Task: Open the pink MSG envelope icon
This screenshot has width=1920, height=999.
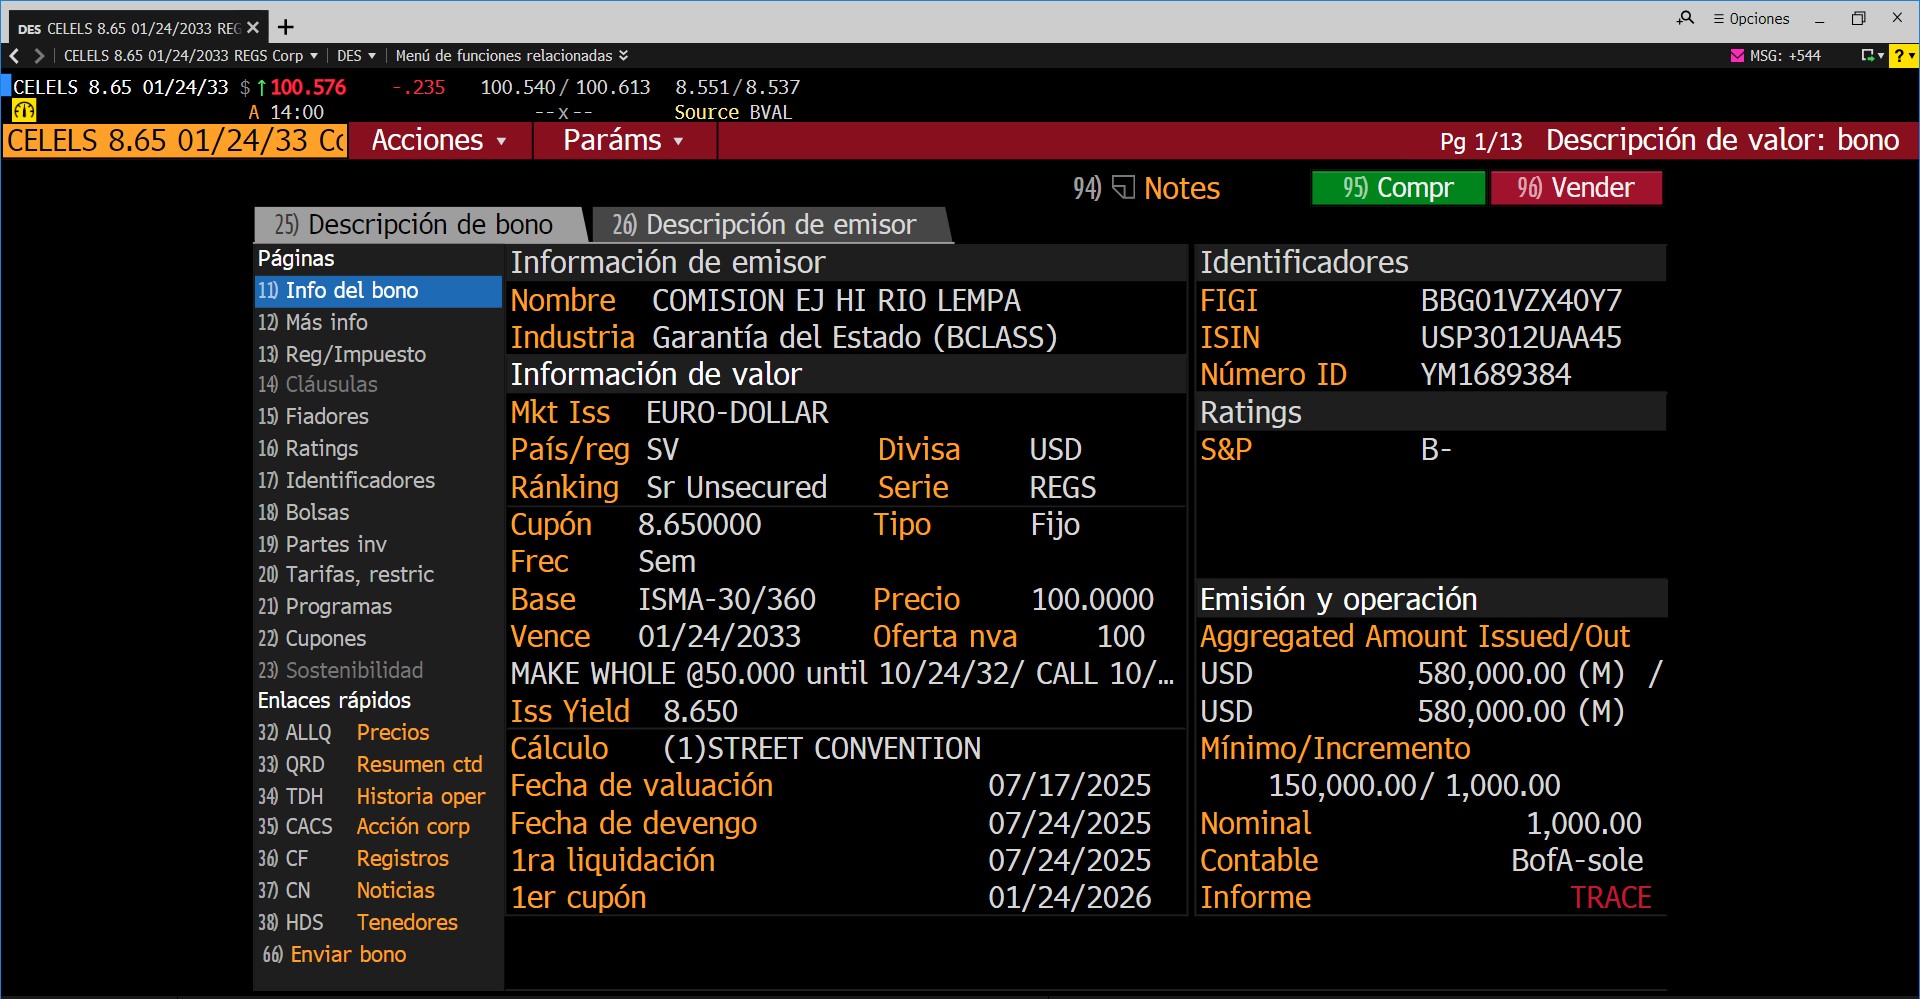Action: tap(1737, 56)
